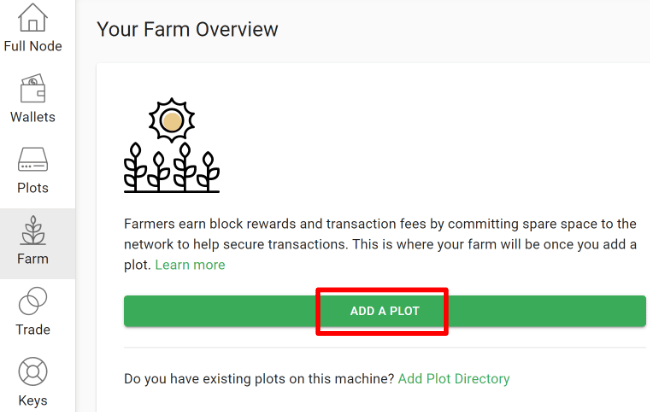Open the Full Node house icon

point(33,17)
